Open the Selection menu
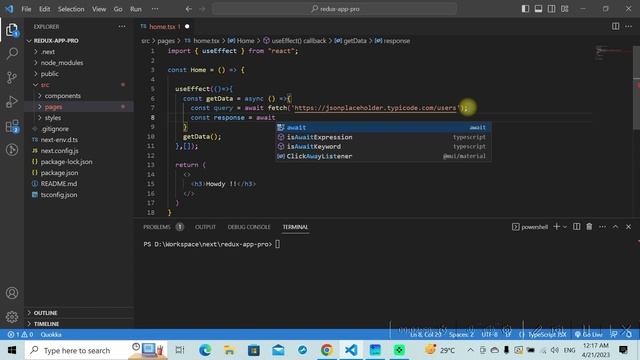Viewport: 640px width, 360px height. [x=71, y=9]
